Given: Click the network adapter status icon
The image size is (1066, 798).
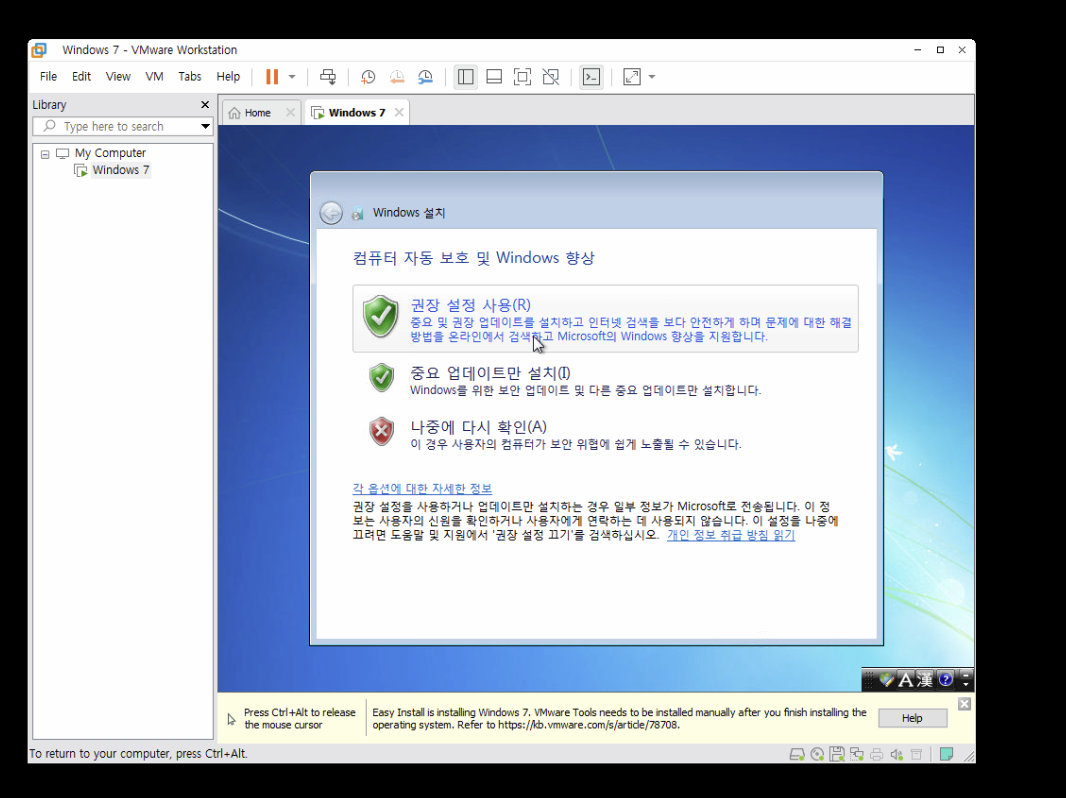Looking at the screenshot, I should [x=857, y=754].
